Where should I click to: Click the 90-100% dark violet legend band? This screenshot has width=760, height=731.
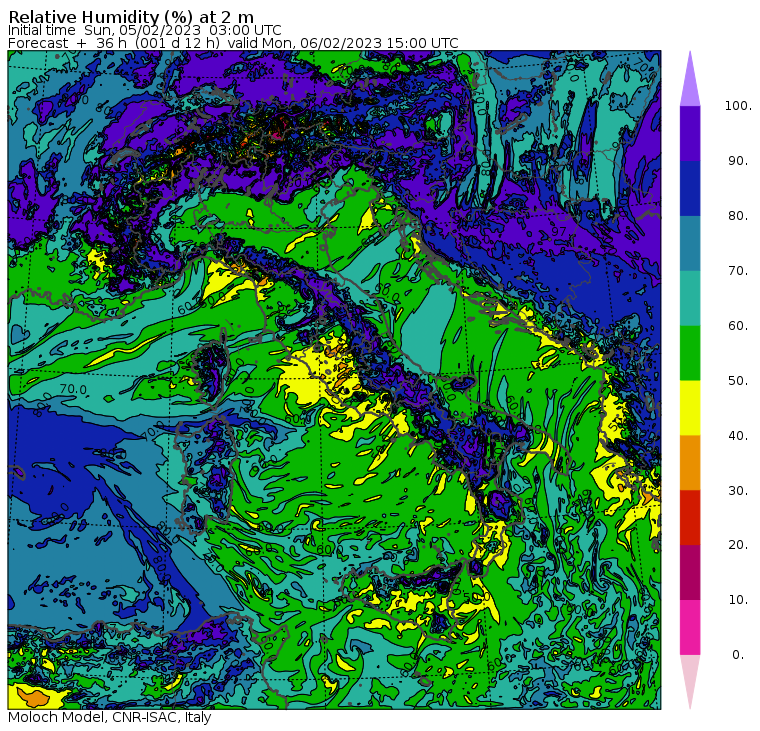coord(690,133)
